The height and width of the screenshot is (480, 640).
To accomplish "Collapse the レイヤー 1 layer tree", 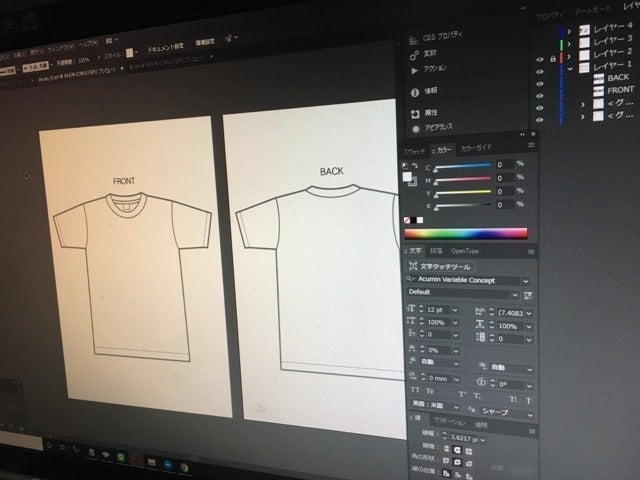I will click(x=569, y=67).
